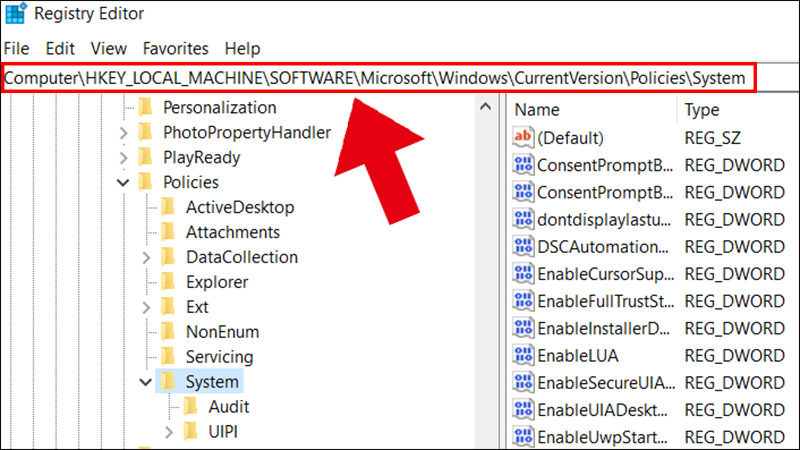The image size is (800, 450).
Task: Click the Servicing folder icon
Action: (x=168, y=357)
